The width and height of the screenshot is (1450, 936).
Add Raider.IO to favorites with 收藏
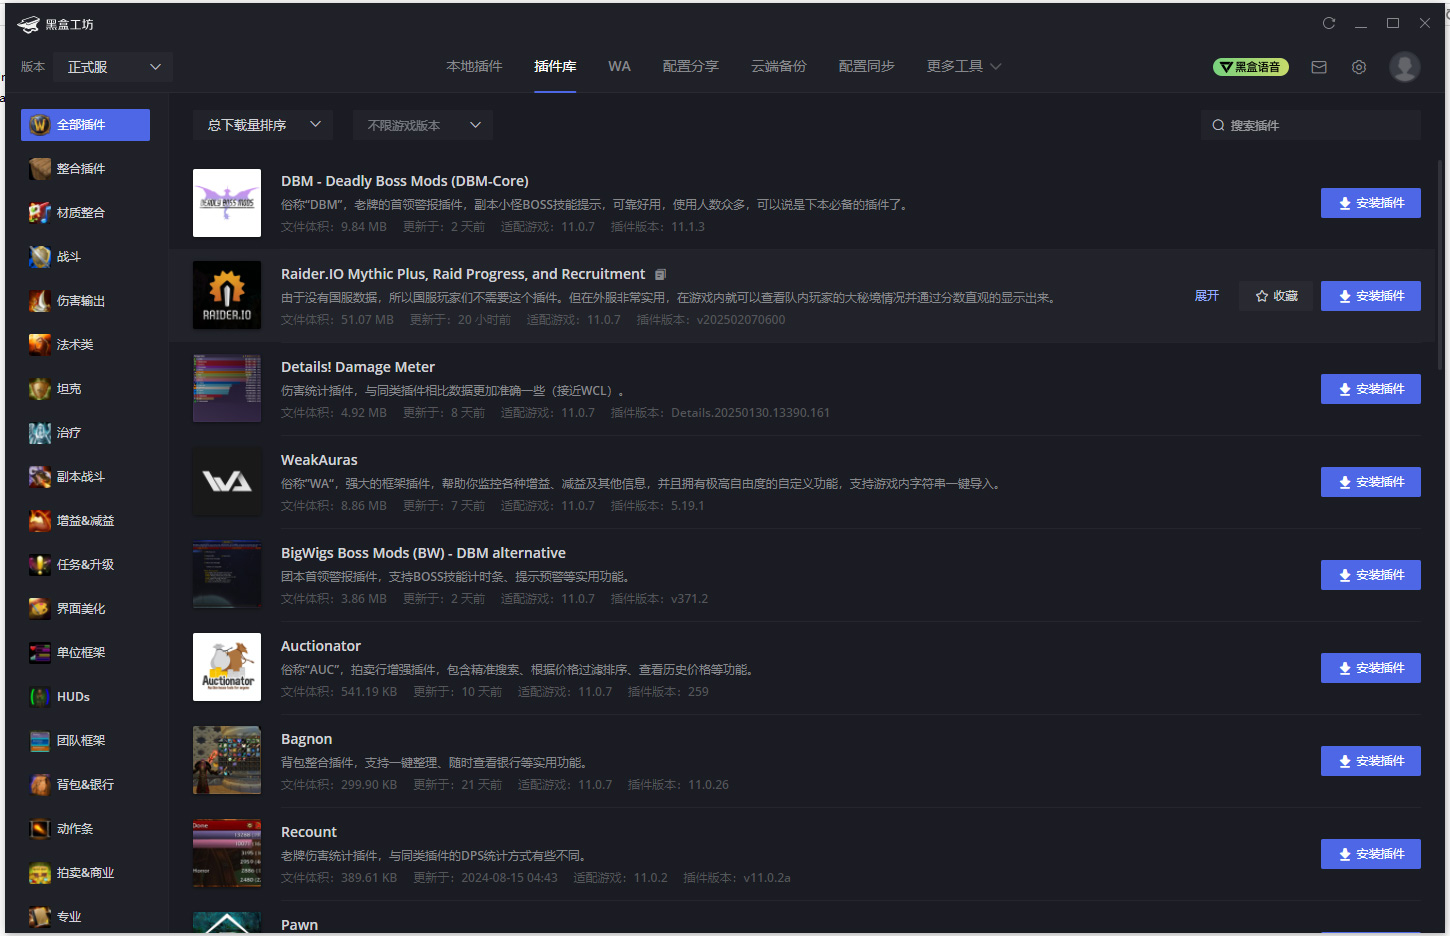(1276, 296)
